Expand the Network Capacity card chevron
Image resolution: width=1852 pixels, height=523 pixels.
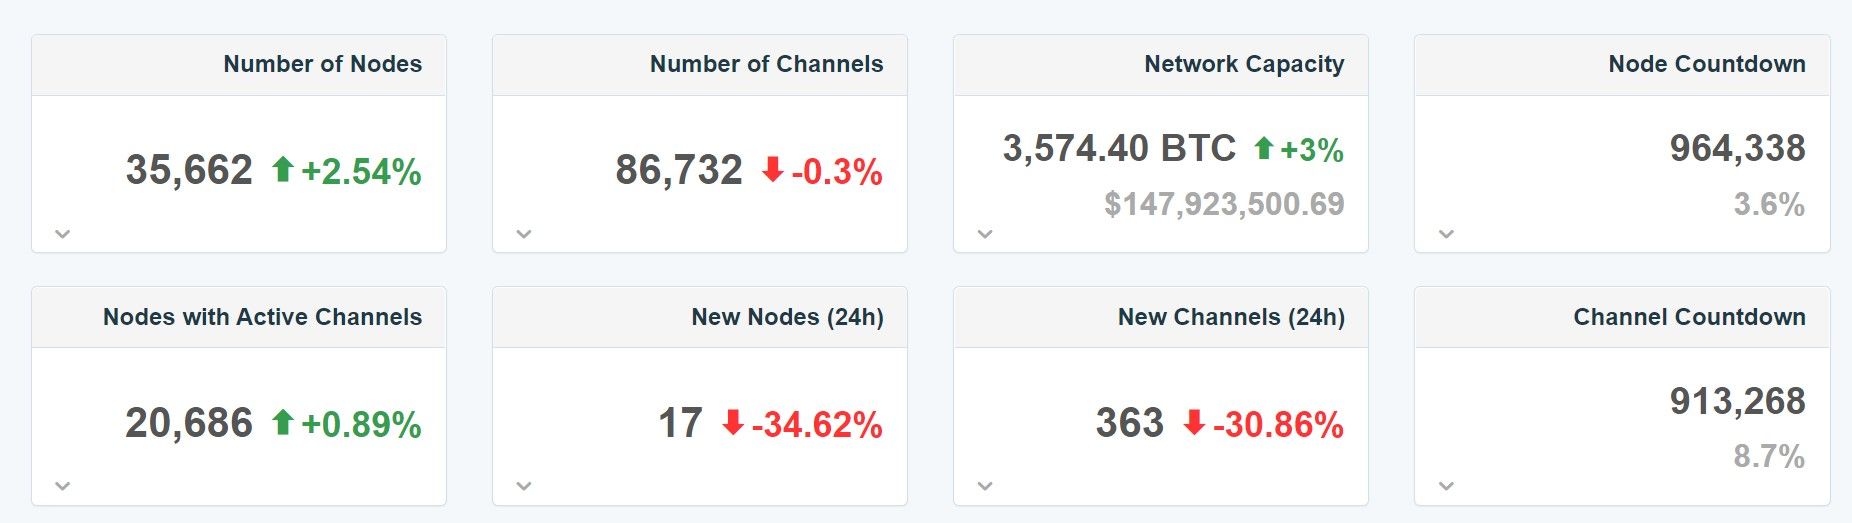(985, 234)
